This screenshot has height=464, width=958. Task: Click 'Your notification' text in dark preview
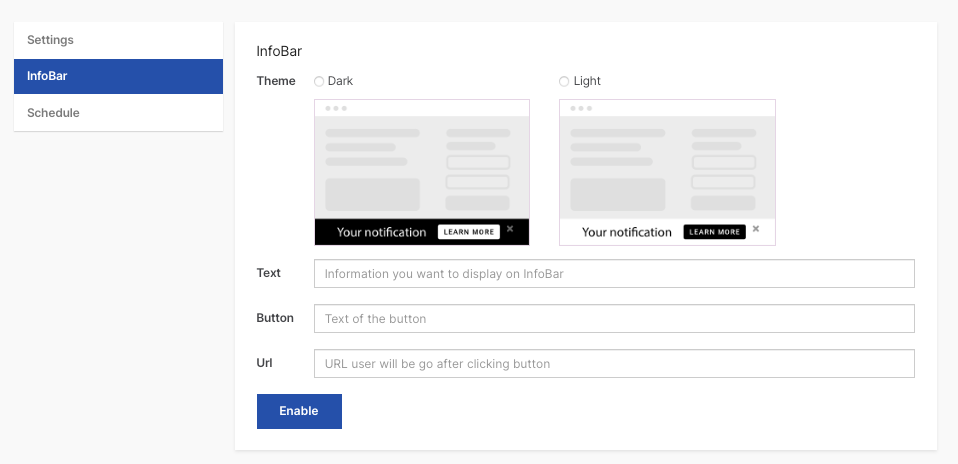(x=381, y=232)
